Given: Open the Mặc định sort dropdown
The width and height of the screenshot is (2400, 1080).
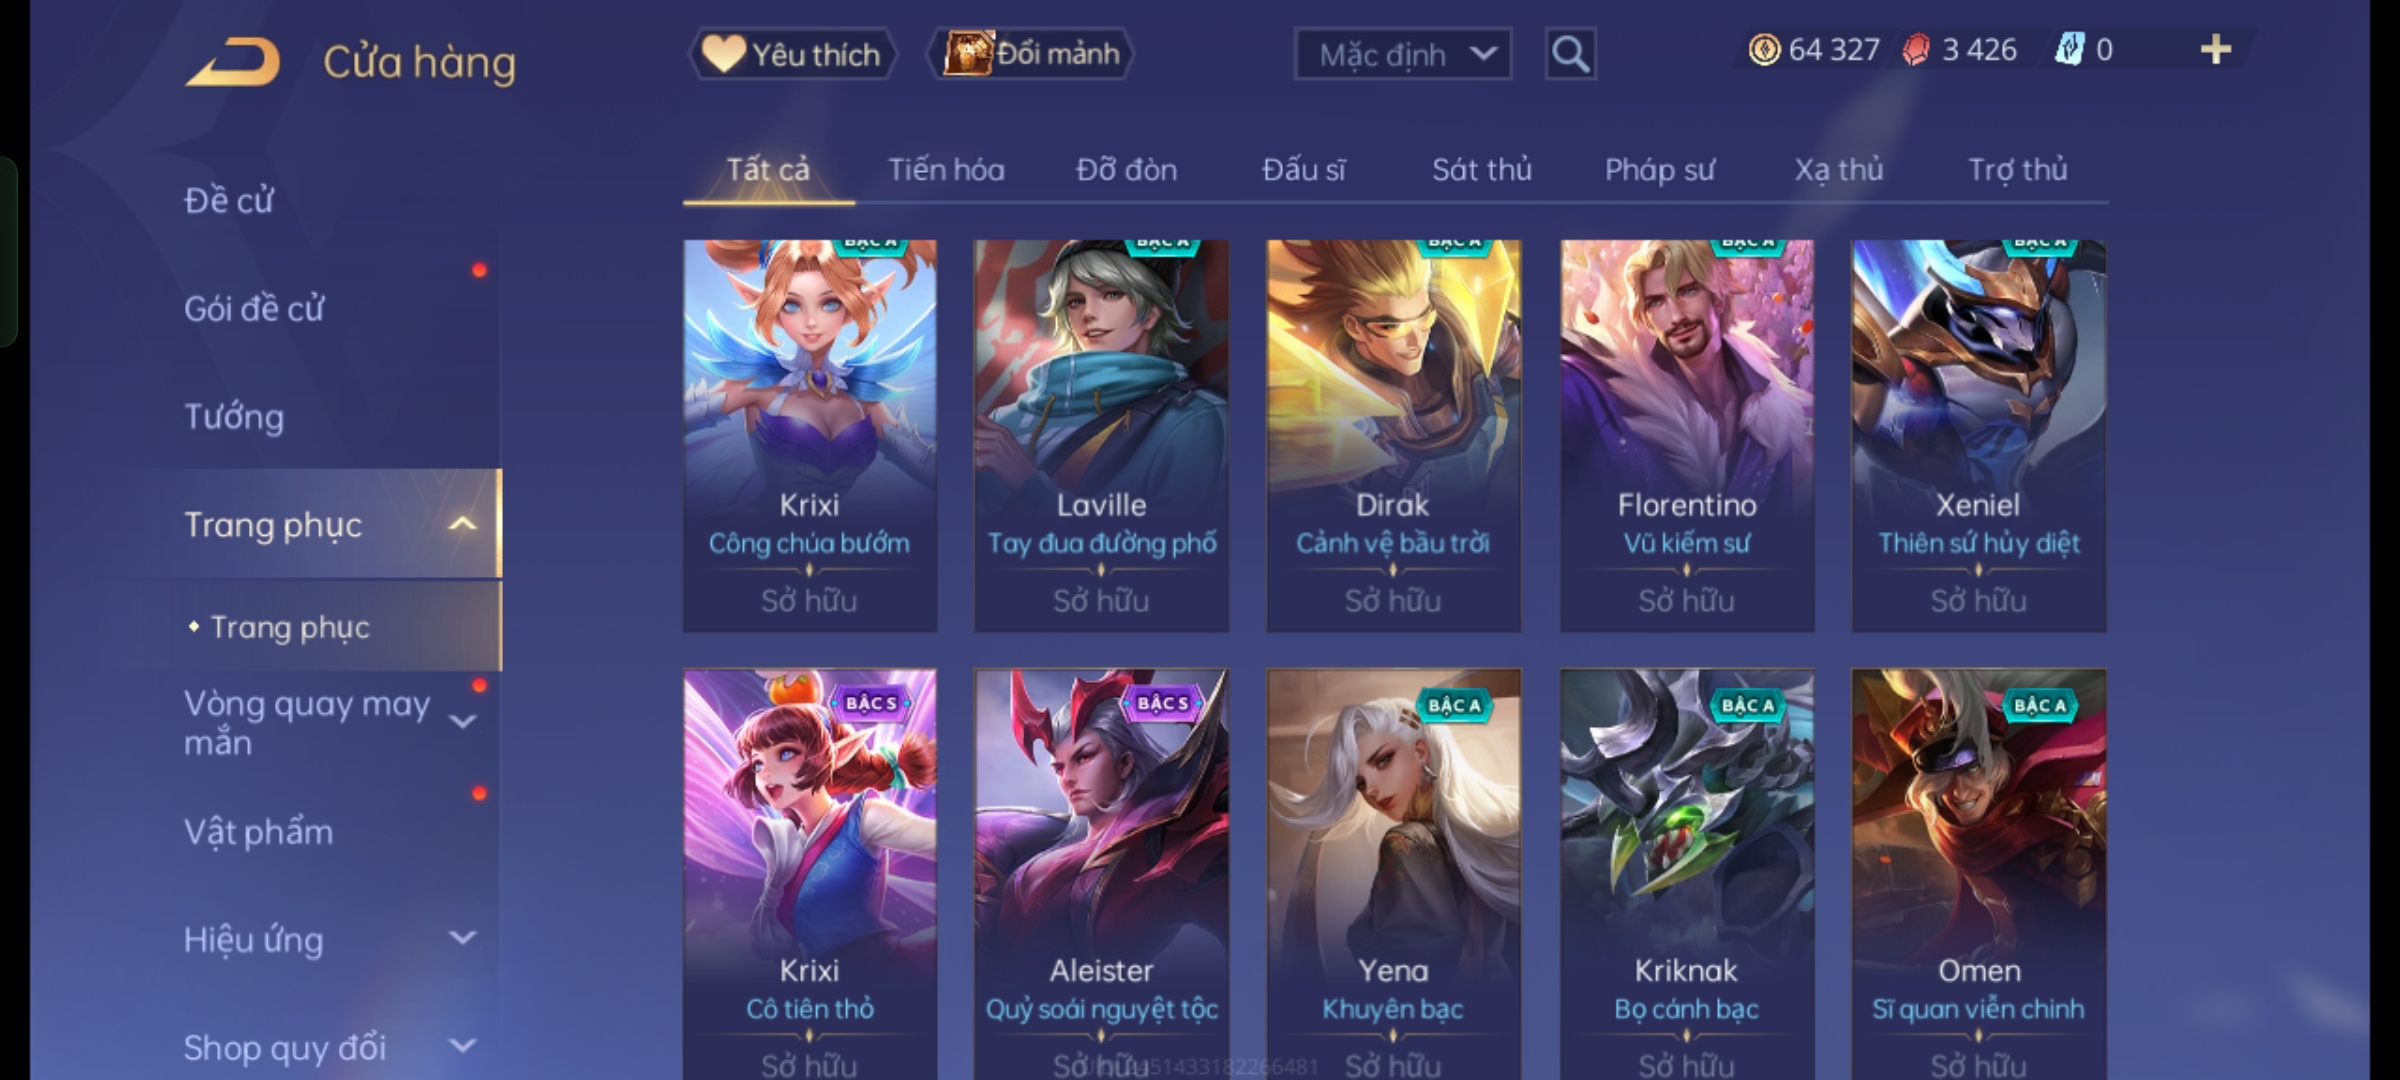Looking at the screenshot, I should click(1403, 54).
